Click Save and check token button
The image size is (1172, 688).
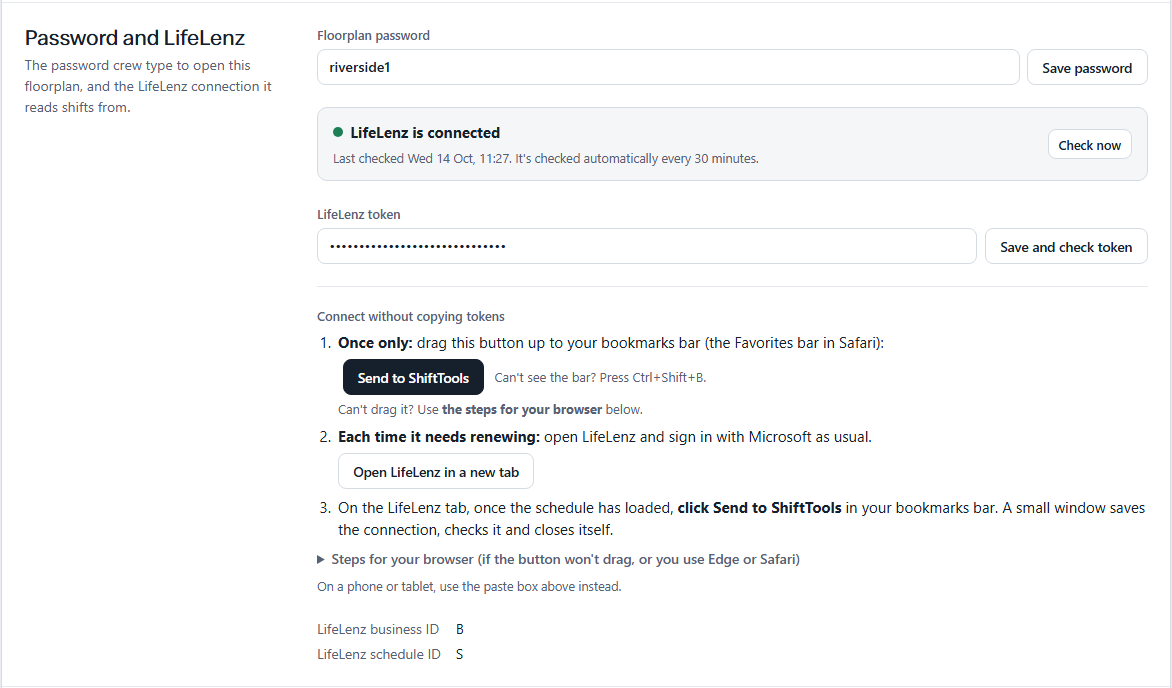pyautogui.click(x=1066, y=246)
